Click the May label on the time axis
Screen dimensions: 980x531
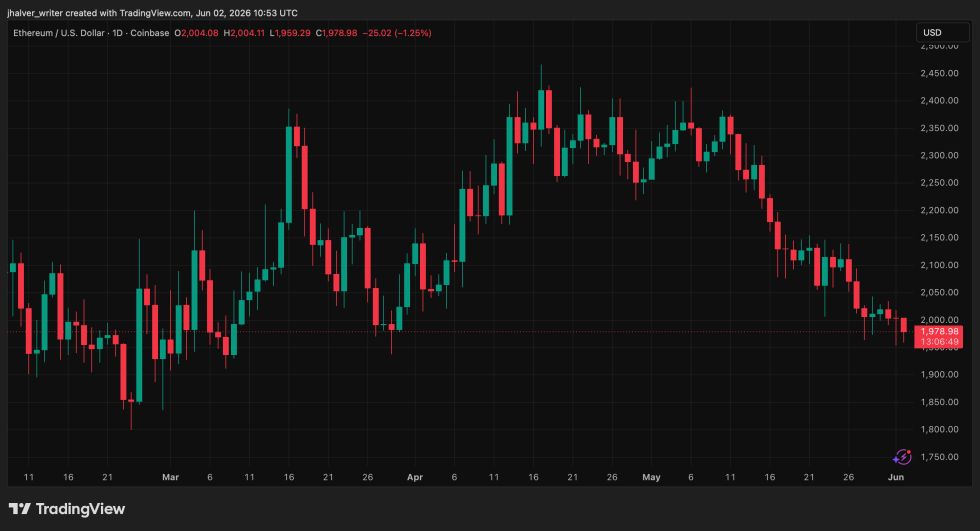[651, 477]
